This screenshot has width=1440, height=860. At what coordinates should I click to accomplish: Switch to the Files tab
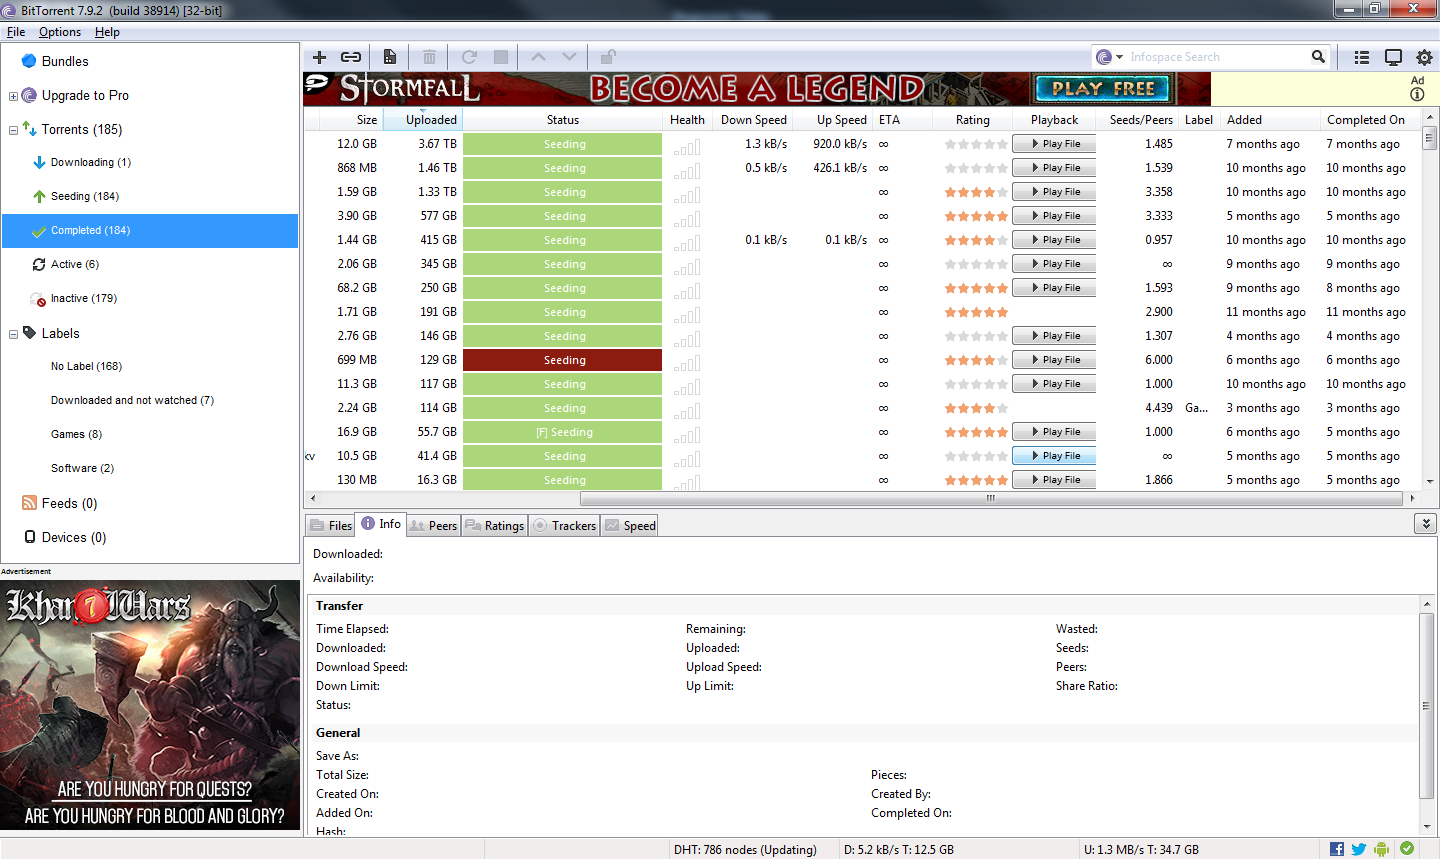point(331,525)
